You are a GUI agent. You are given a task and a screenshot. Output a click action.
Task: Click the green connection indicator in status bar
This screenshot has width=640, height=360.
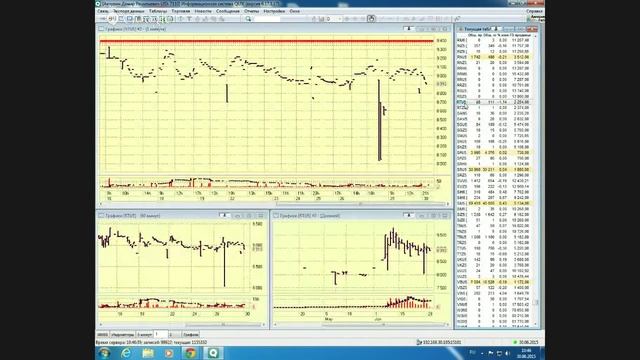point(515,342)
